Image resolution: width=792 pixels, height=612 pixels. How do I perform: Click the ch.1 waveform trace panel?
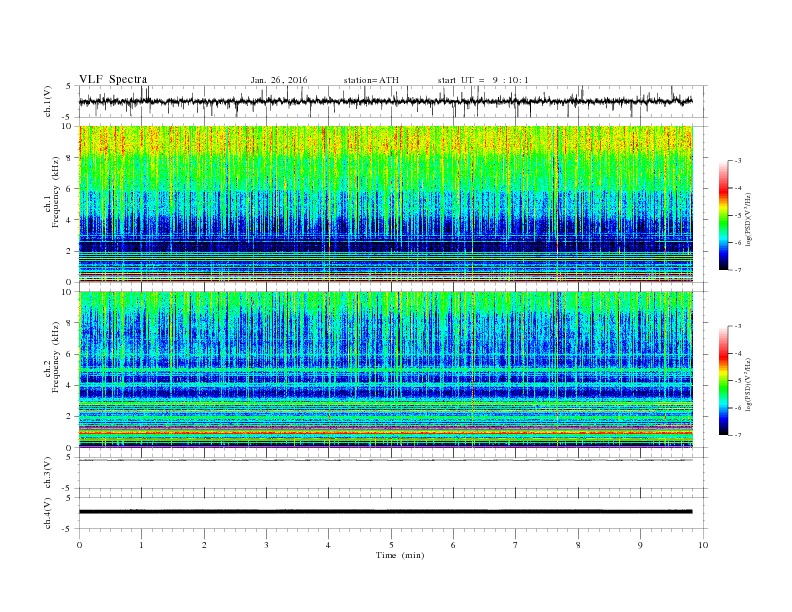point(392,101)
